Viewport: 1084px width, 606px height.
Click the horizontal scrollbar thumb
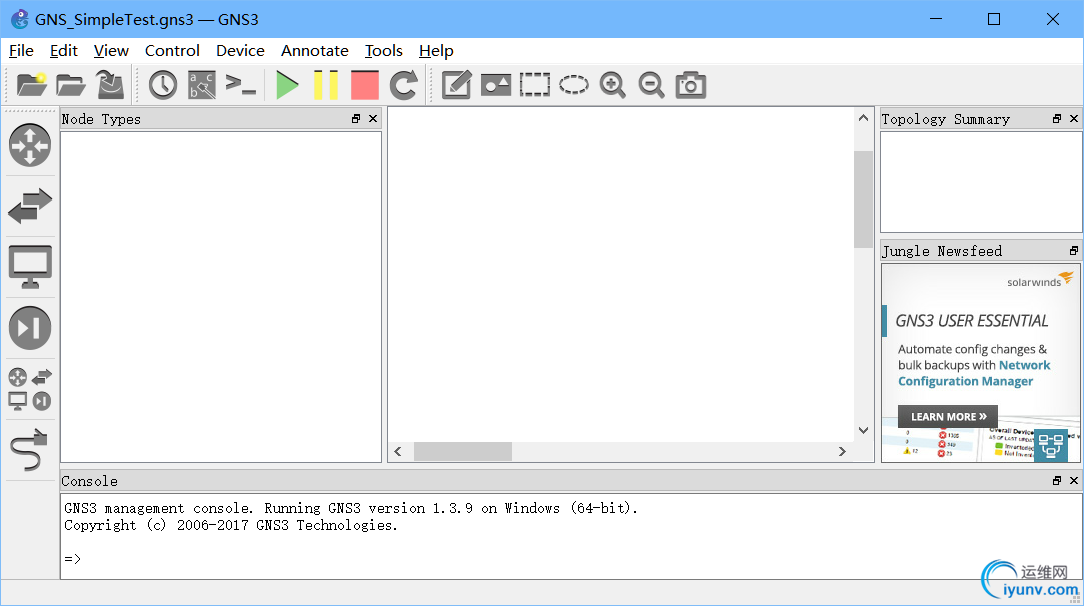pyautogui.click(x=463, y=451)
